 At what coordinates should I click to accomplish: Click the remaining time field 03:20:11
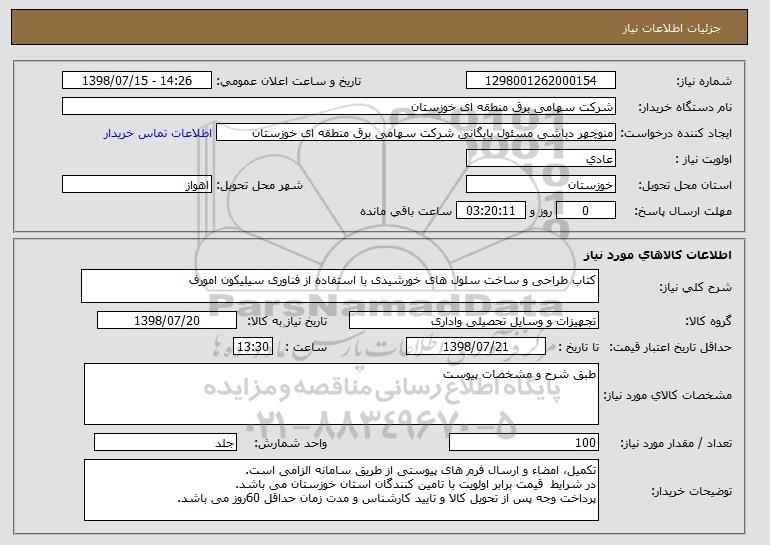491,211
